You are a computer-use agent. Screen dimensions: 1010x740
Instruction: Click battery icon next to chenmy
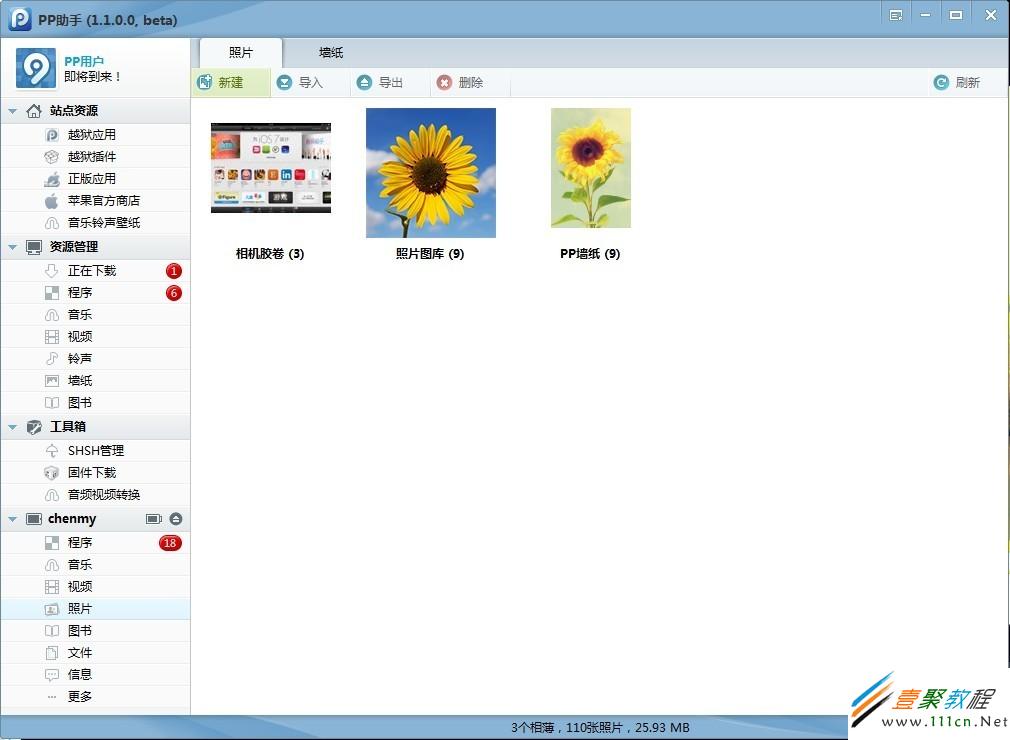click(x=154, y=519)
